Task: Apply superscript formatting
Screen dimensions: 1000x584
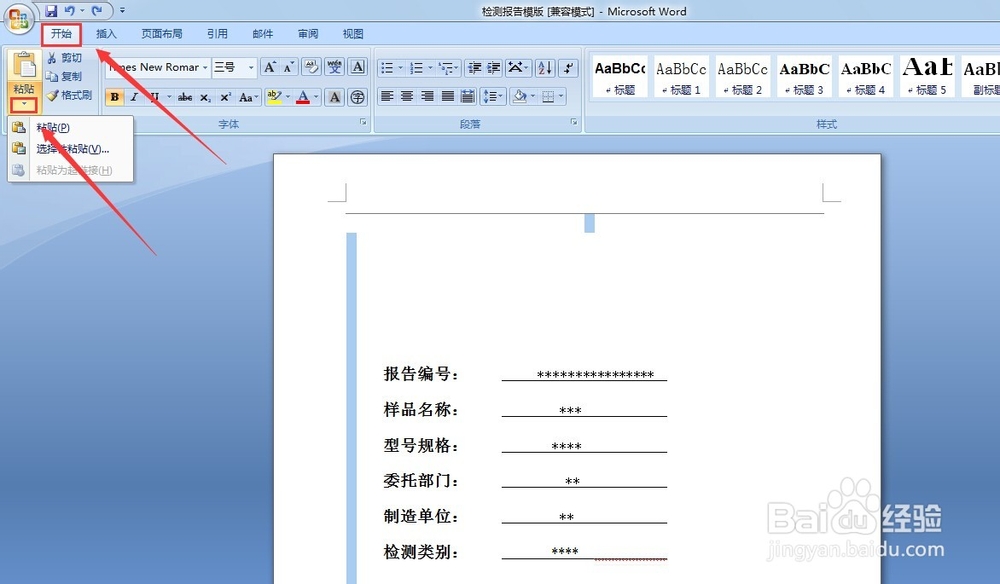Action: coord(225,97)
